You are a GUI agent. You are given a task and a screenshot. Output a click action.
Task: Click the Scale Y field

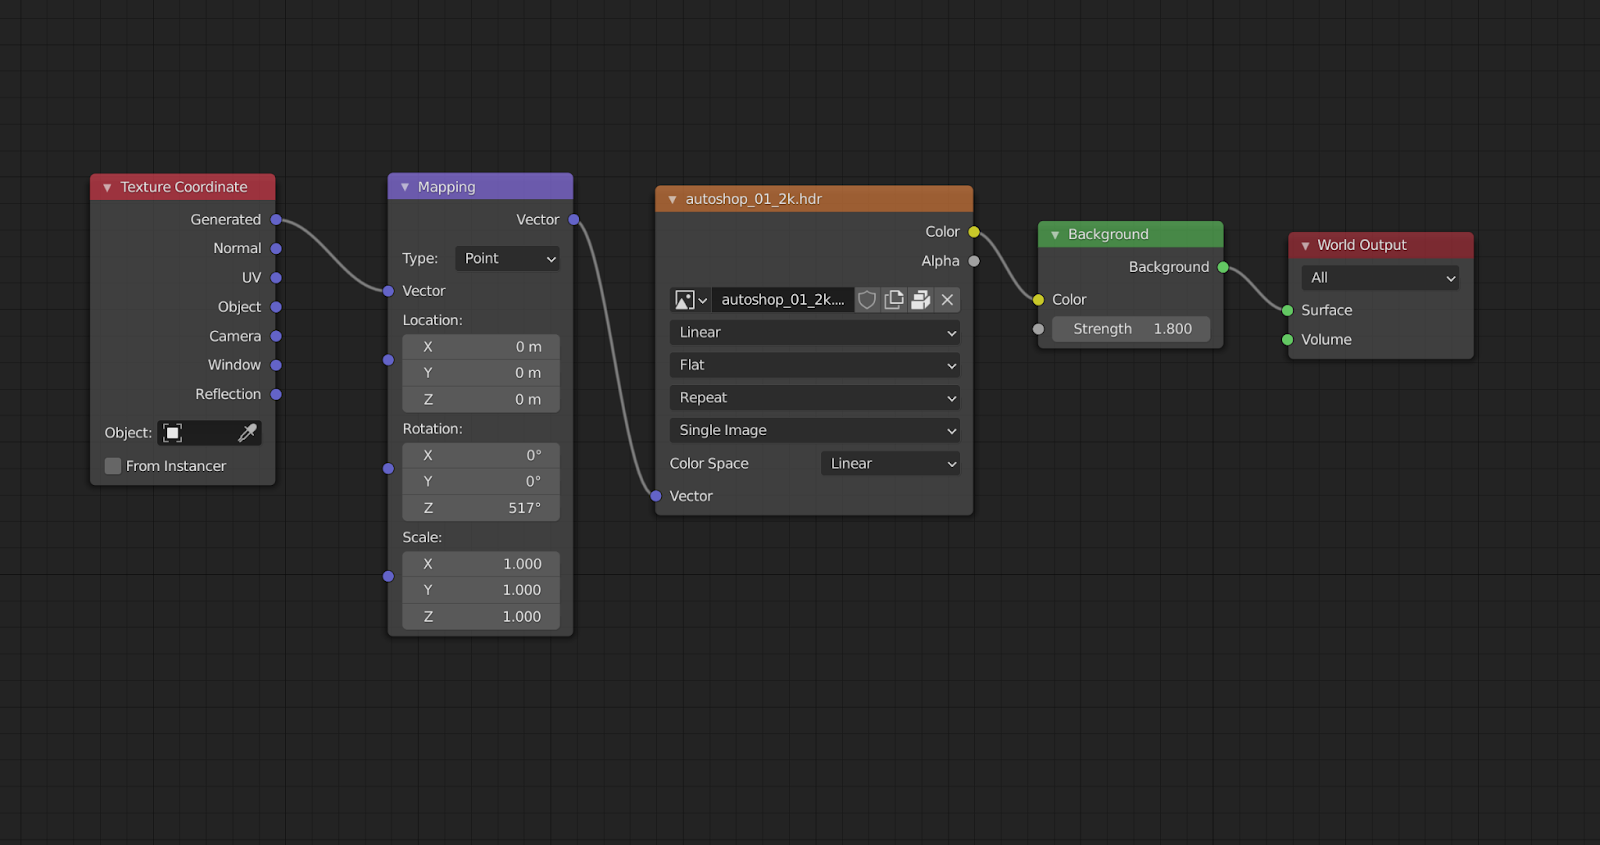click(481, 590)
